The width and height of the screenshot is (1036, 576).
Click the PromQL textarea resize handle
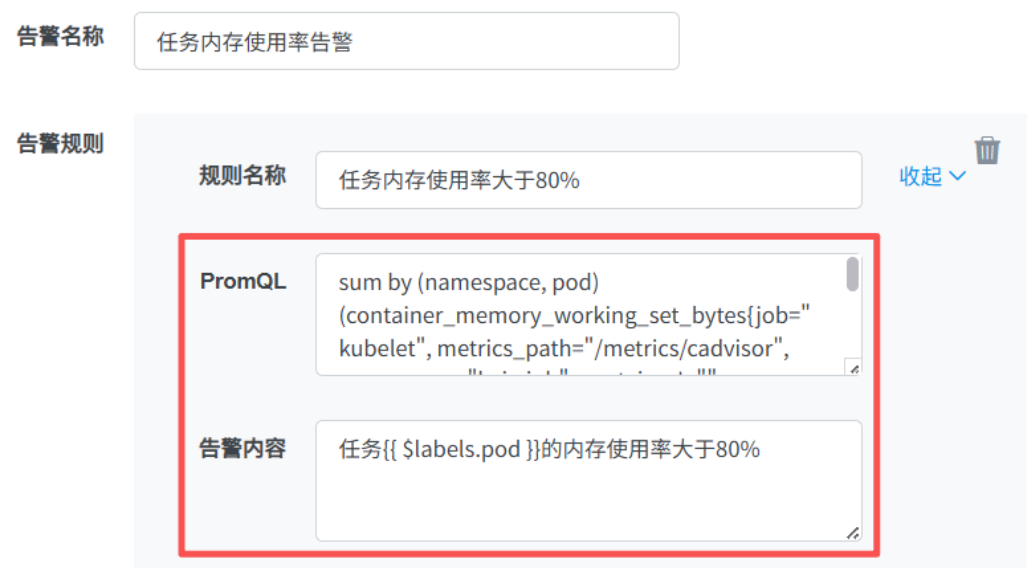coord(853,368)
